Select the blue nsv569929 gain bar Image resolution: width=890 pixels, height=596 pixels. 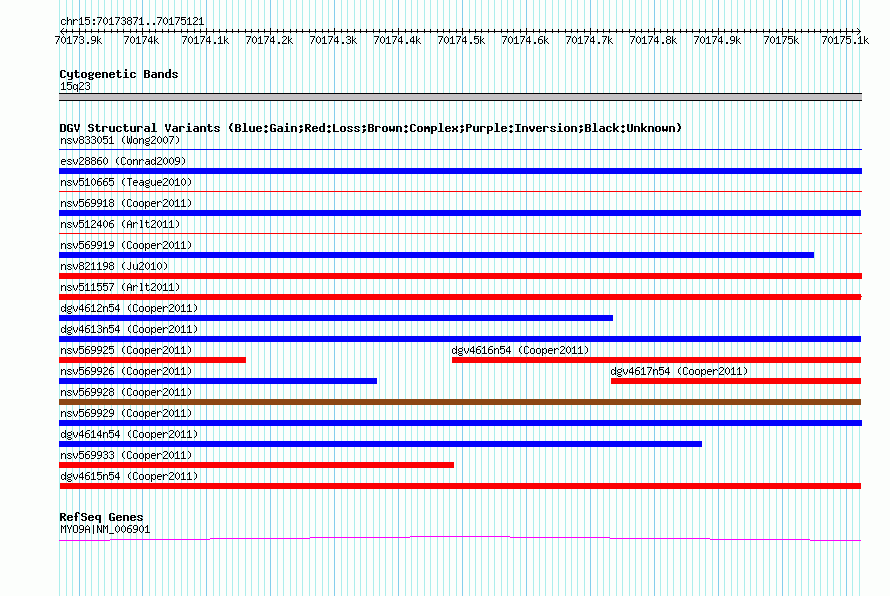point(460,423)
